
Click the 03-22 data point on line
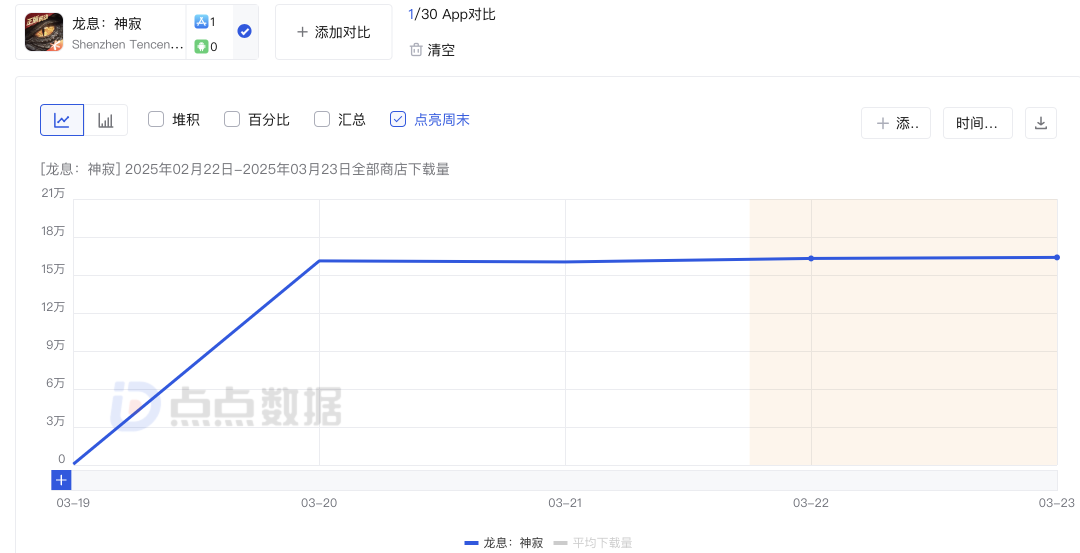coord(811,258)
